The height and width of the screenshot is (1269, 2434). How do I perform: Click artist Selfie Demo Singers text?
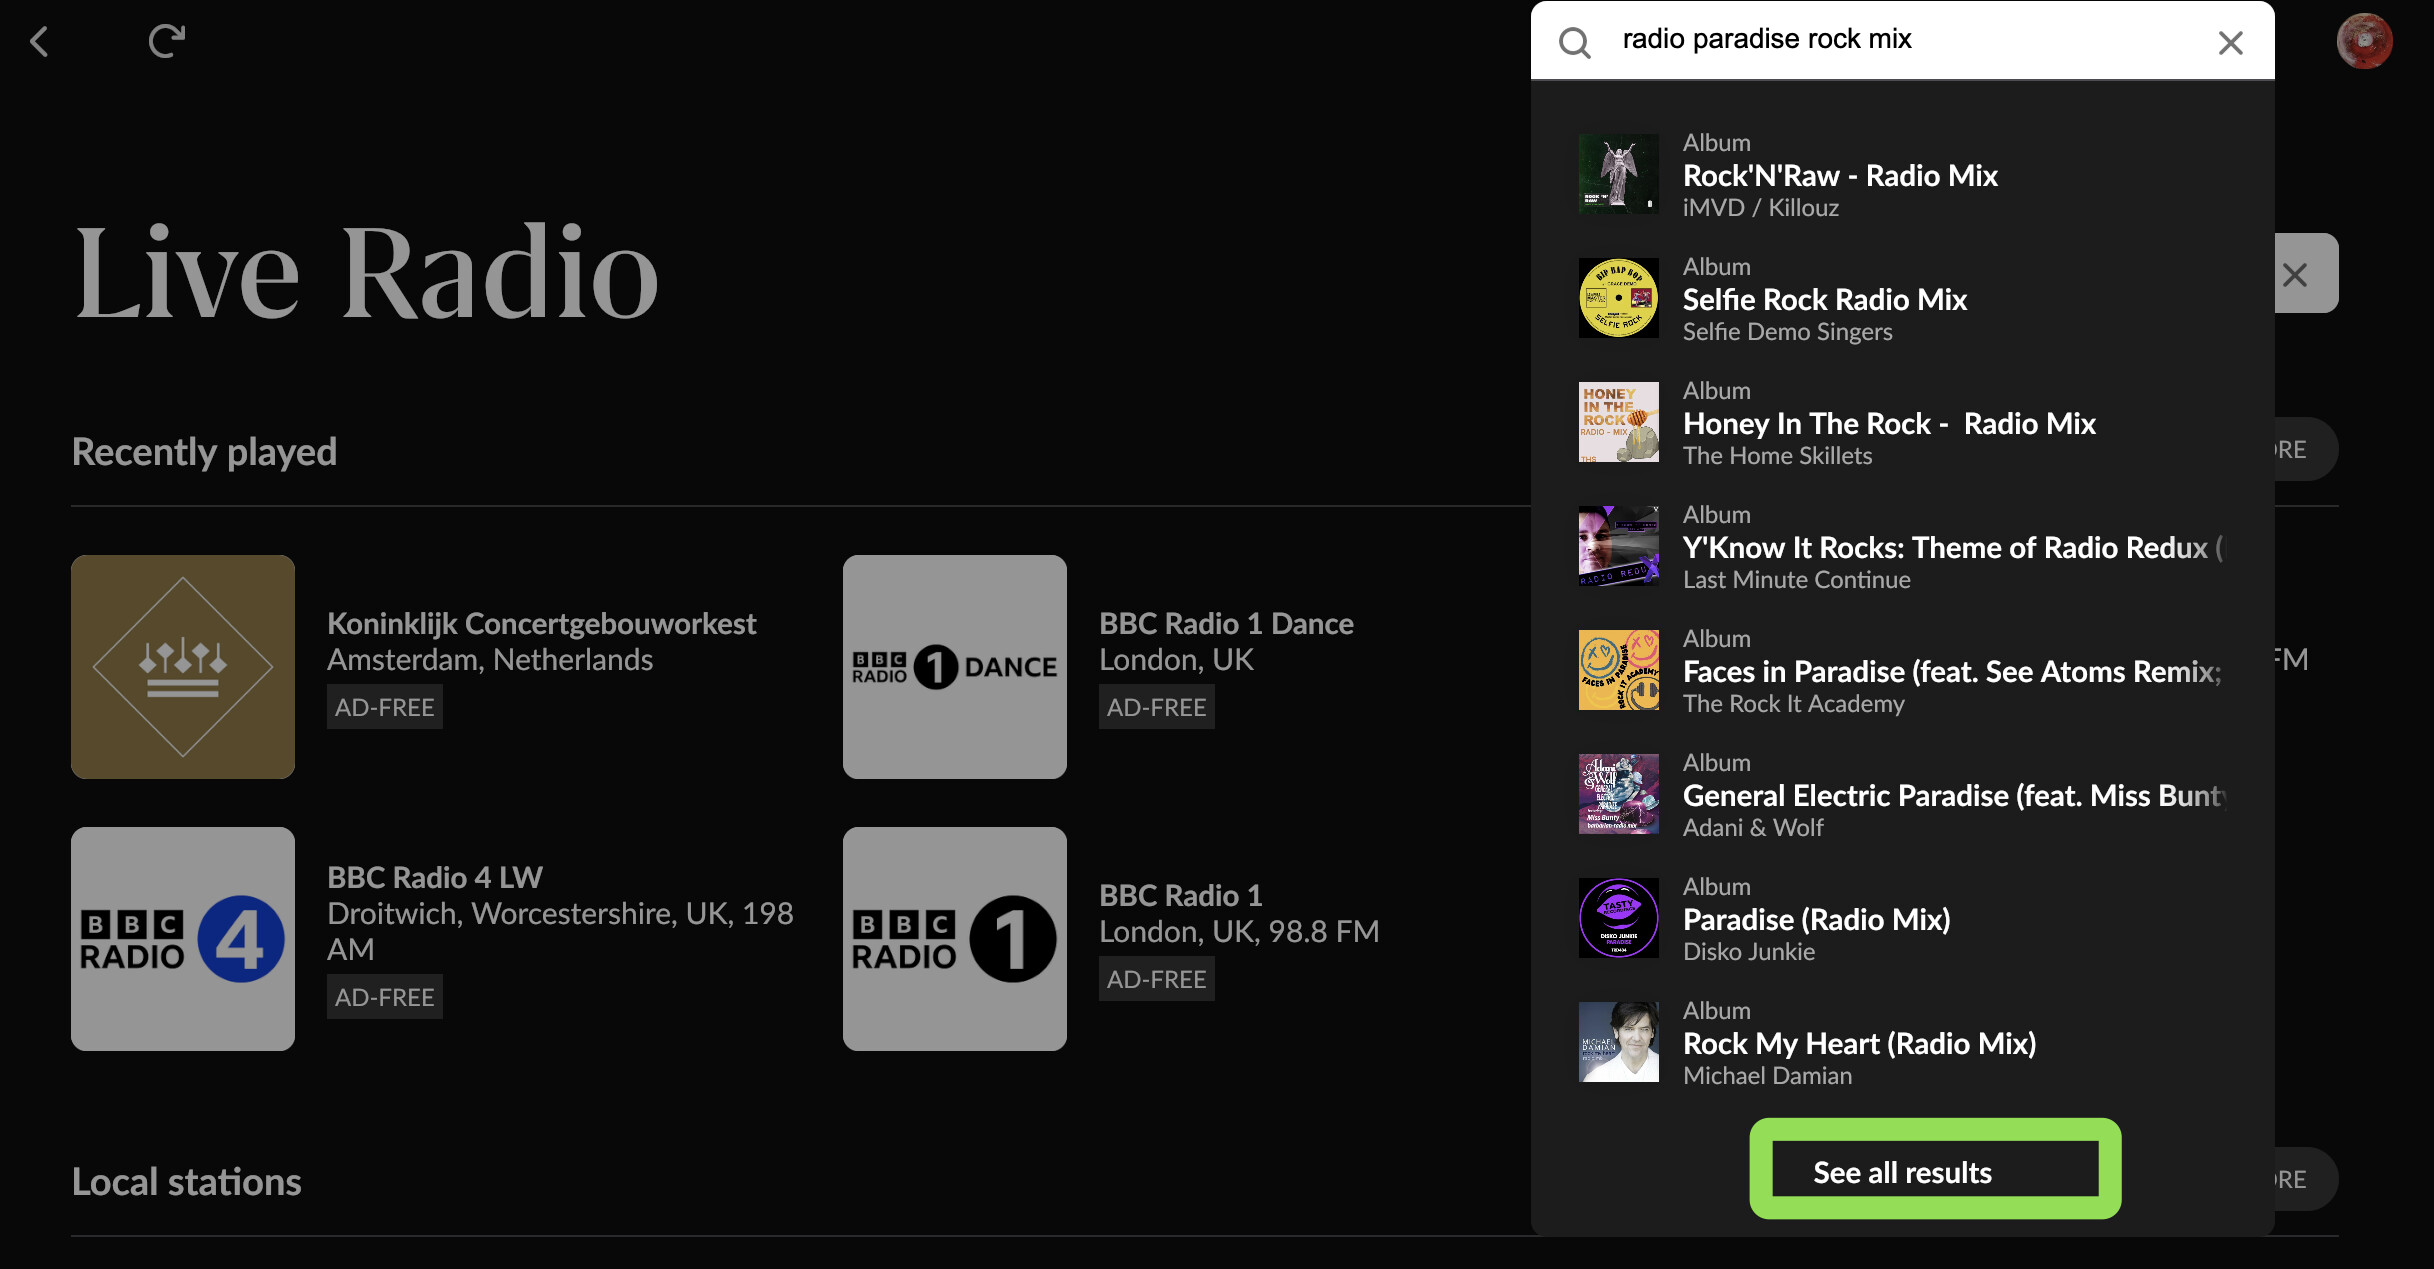[1788, 332]
